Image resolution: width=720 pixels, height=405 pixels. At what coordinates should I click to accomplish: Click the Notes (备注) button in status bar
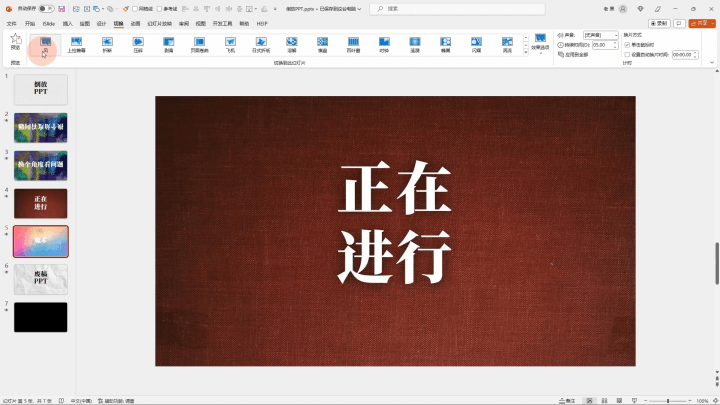(567, 401)
